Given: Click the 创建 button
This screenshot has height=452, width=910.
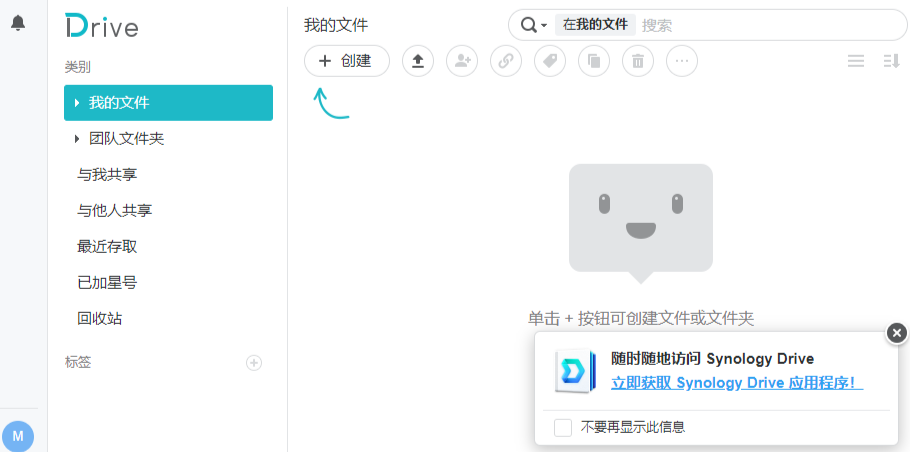Looking at the screenshot, I should point(346,61).
